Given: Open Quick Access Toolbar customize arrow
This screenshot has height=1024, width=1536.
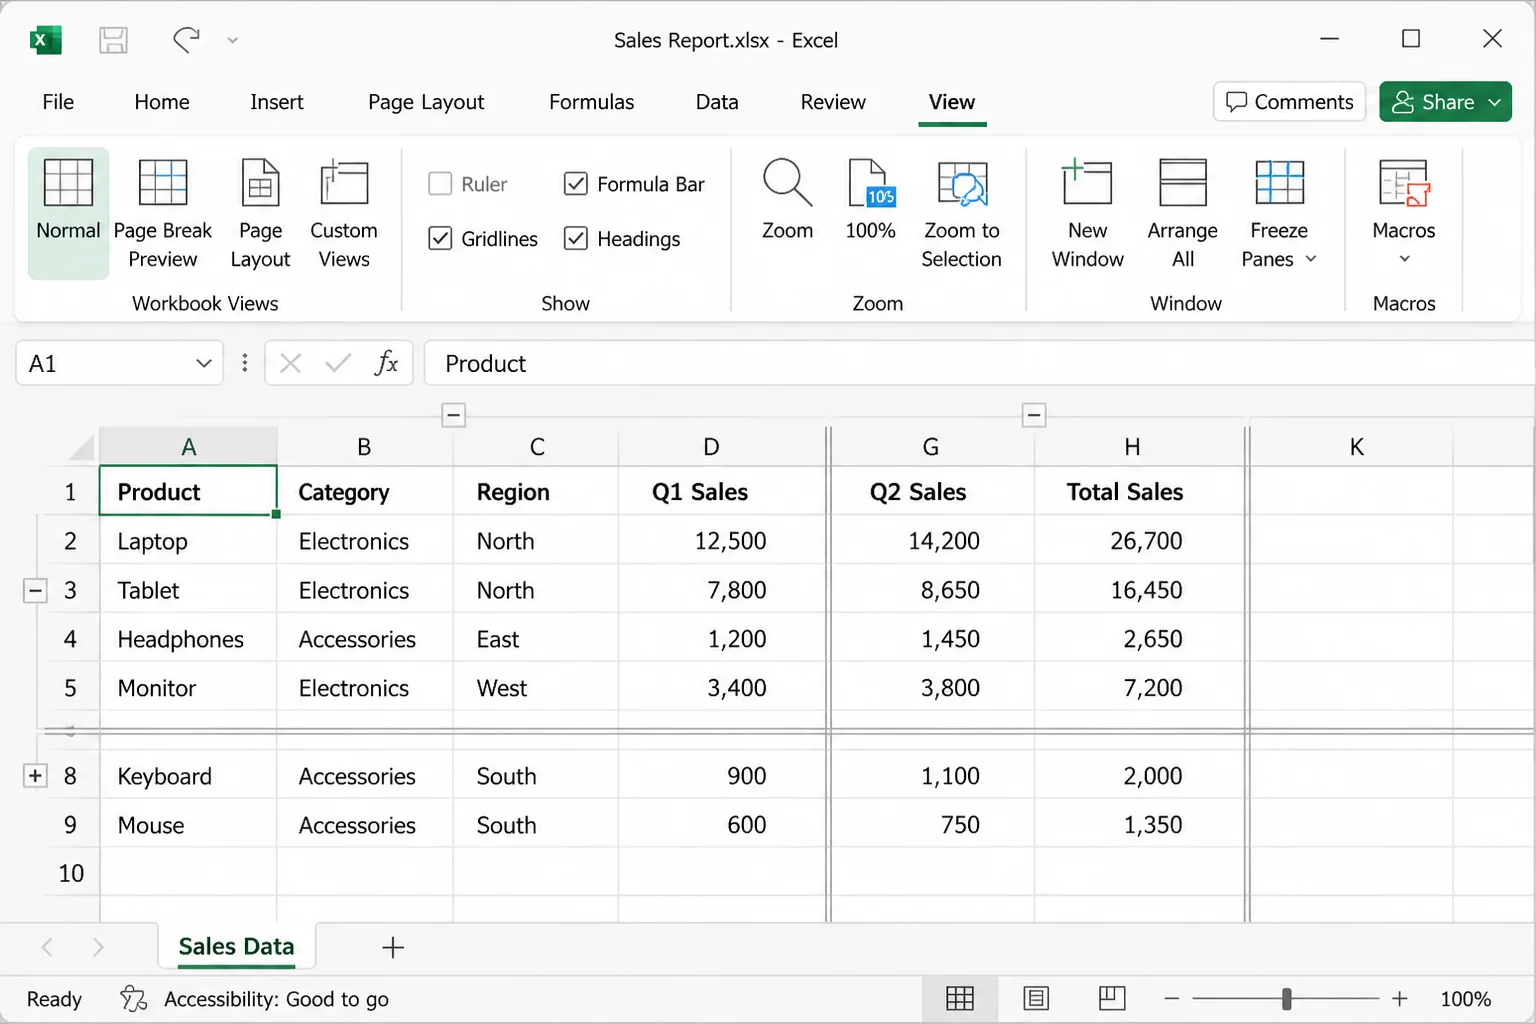Looking at the screenshot, I should coord(233,41).
